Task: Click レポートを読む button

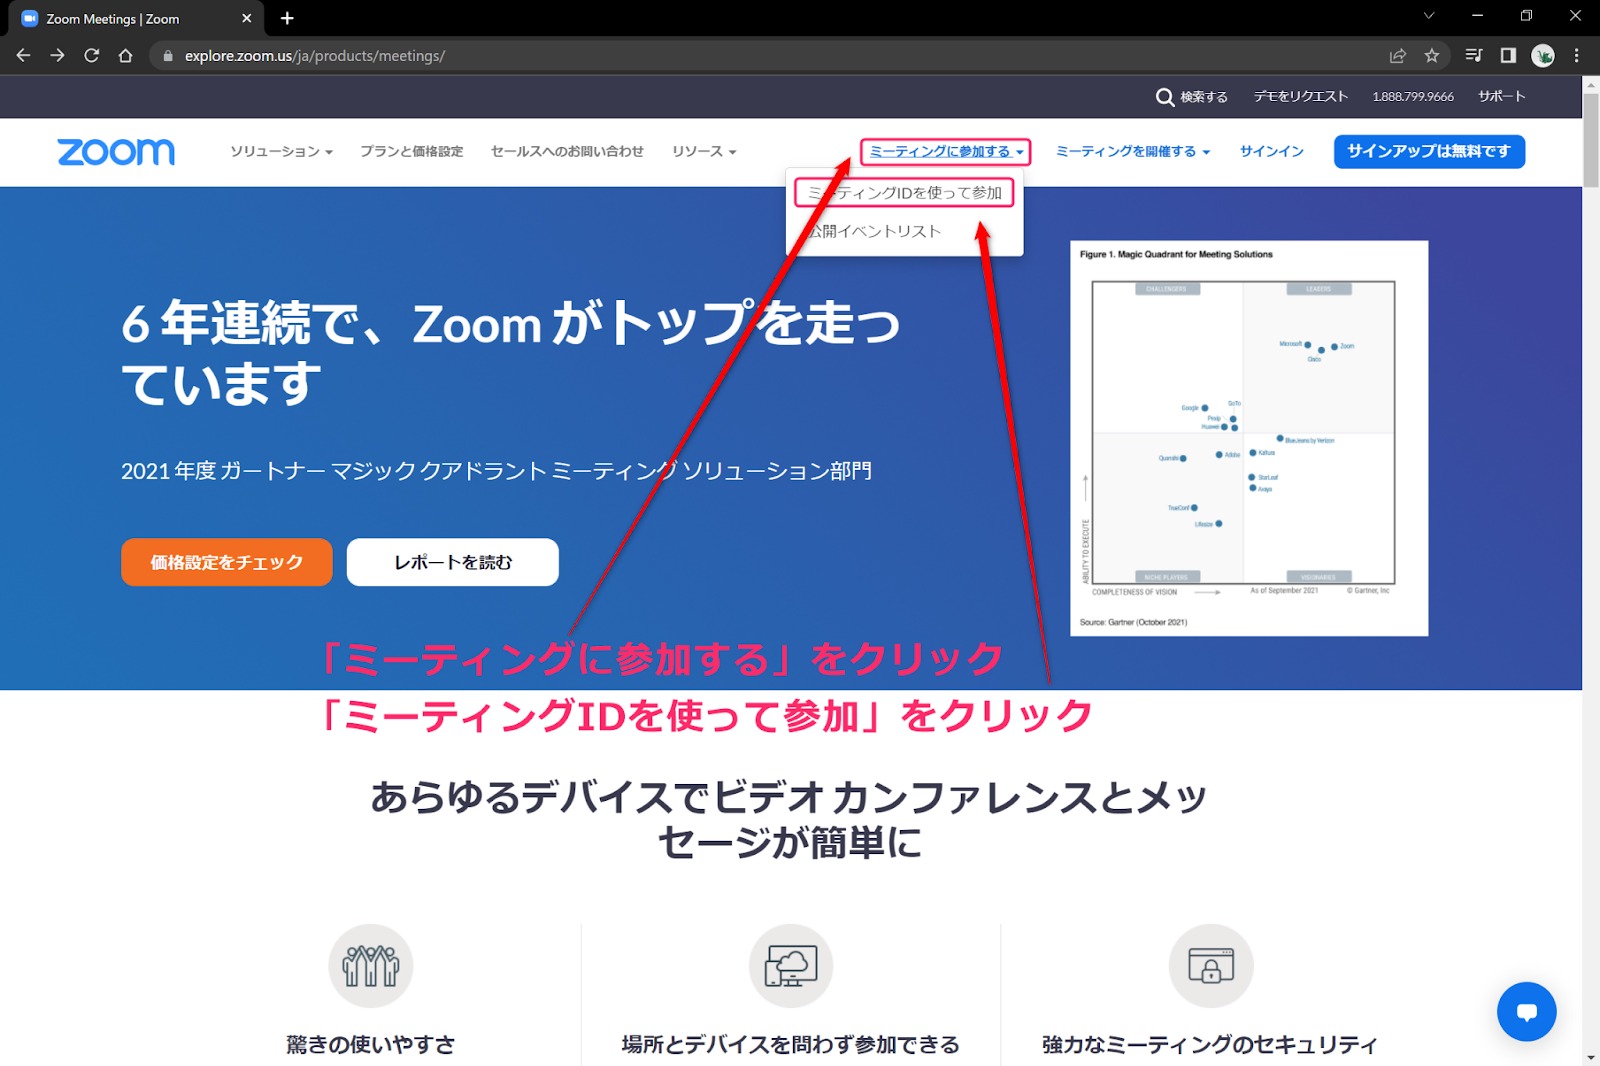Action: (x=453, y=562)
